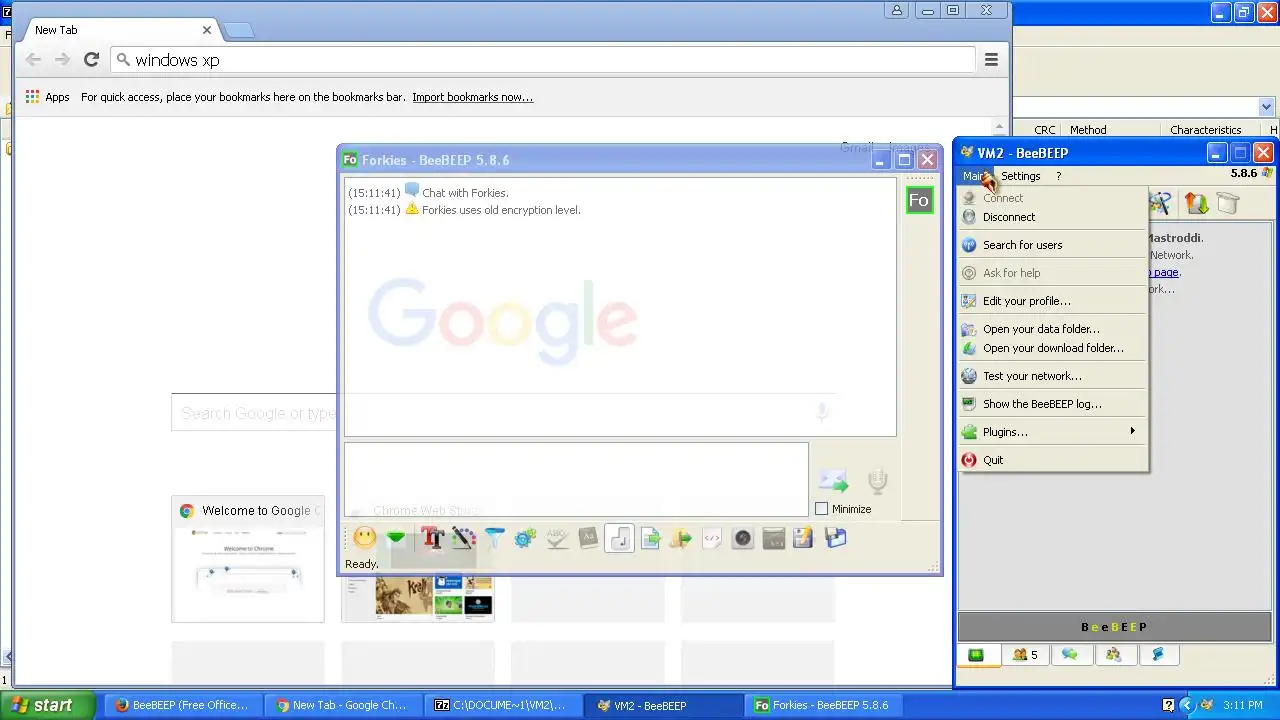The width and height of the screenshot is (1280, 720).
Task: Open the Welcome to Google Chrome thumbnail
Action: (x=248, y=559)
